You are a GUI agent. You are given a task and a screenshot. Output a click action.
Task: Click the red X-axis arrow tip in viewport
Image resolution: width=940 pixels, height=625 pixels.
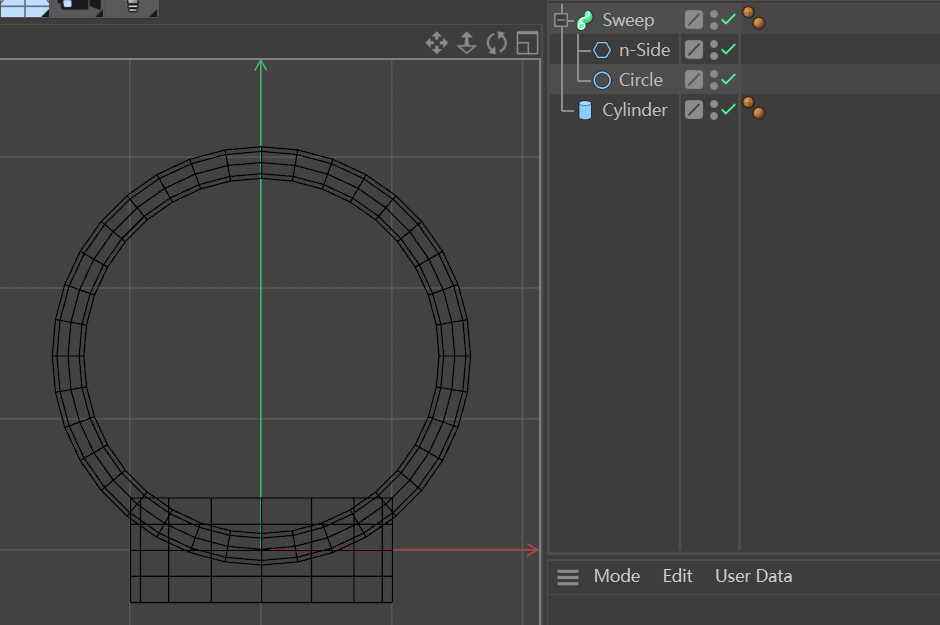point(532,549)
